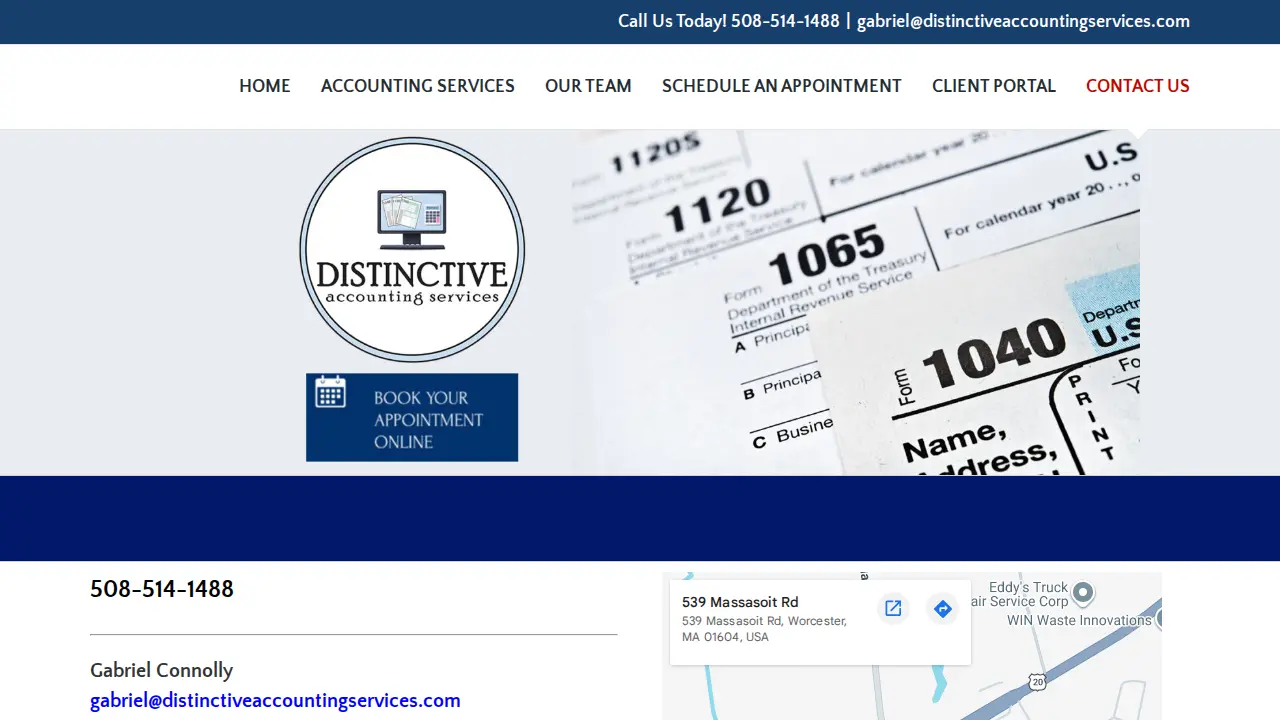
Task: Open SCHEDULE AN APPOINTMENT page
Action: [x=782, y=86]
